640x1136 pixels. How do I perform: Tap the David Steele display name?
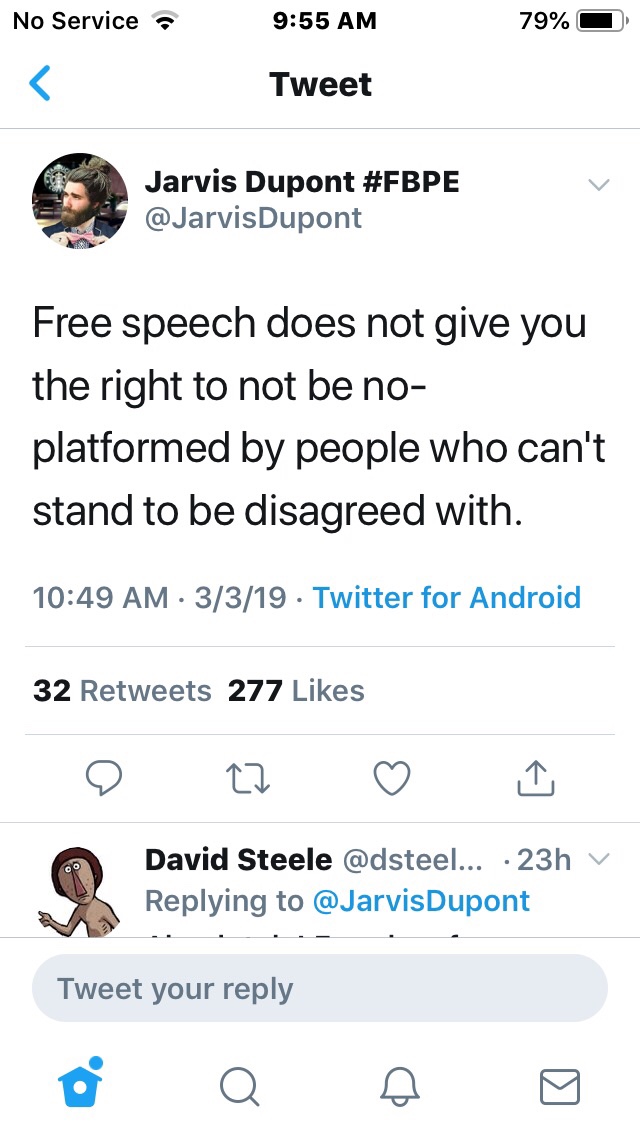pyautogui.click(x=238, y=859)
